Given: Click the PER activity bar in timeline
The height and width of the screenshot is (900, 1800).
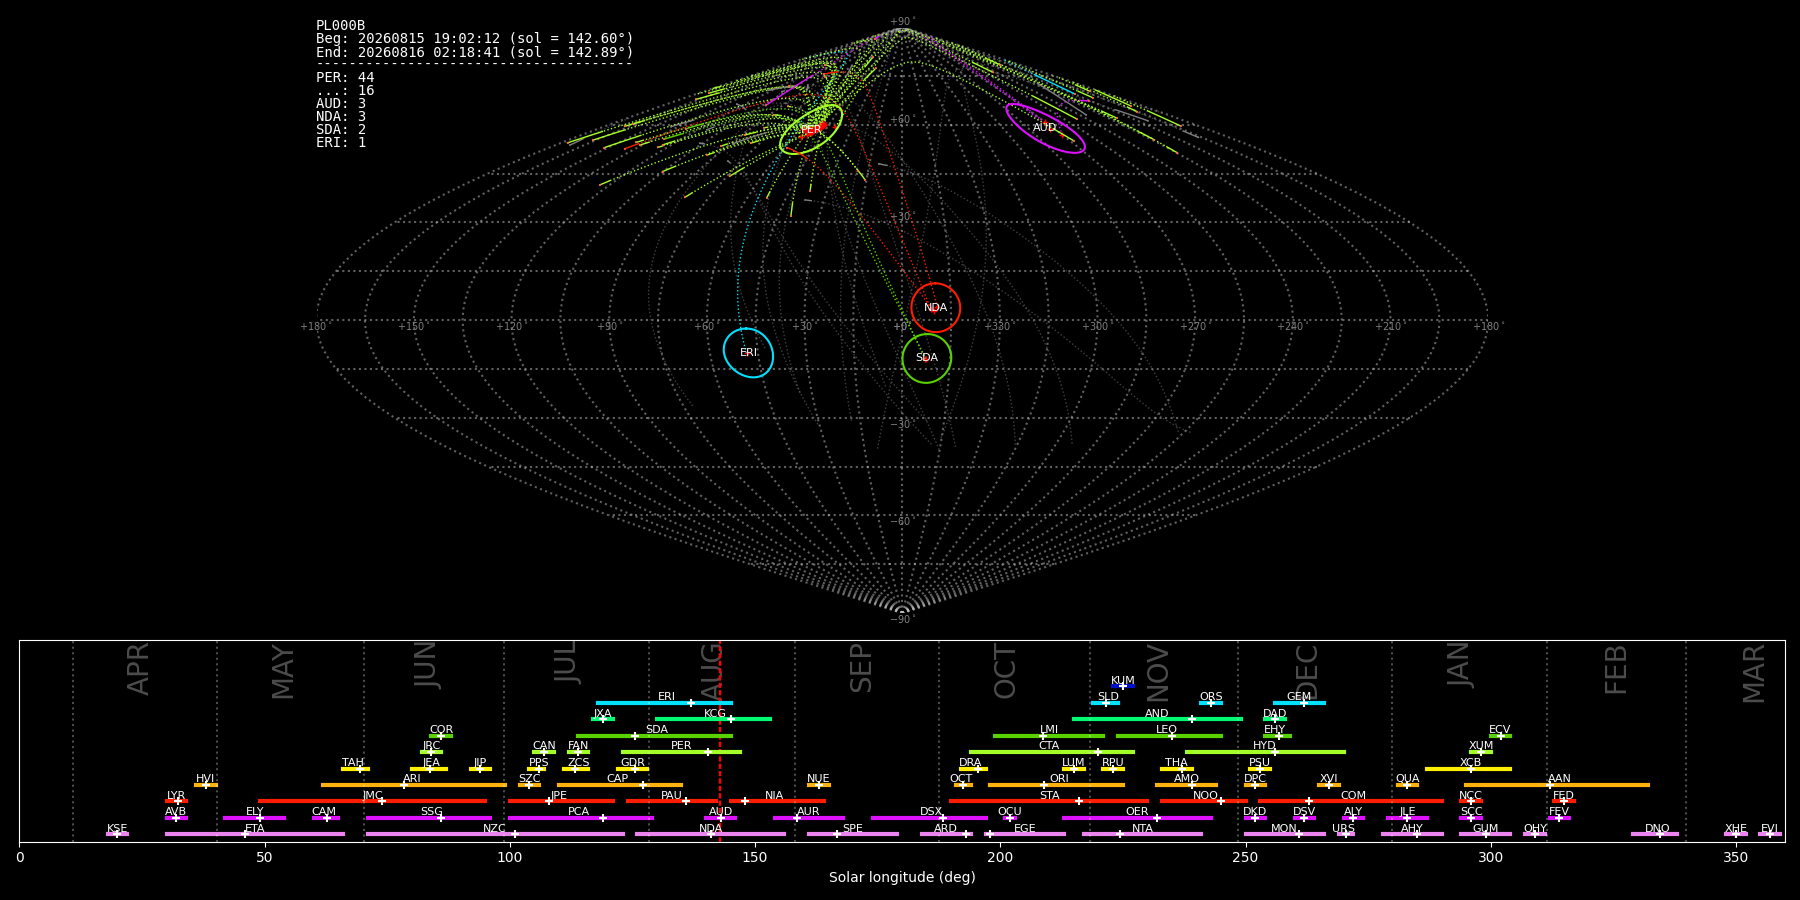Looking at the screenshot, I should 681,752.
